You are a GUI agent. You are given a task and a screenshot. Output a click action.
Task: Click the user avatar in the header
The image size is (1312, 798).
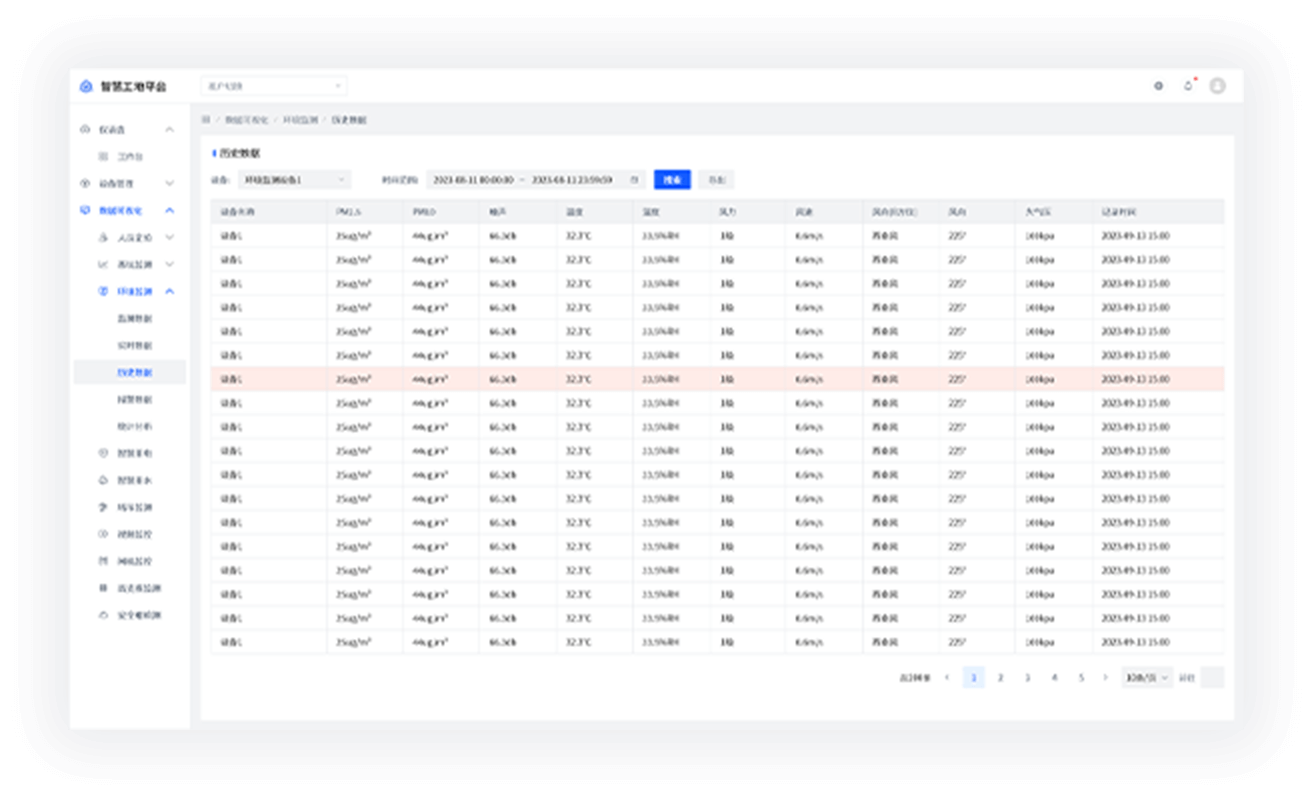[x=1217, y=86]
